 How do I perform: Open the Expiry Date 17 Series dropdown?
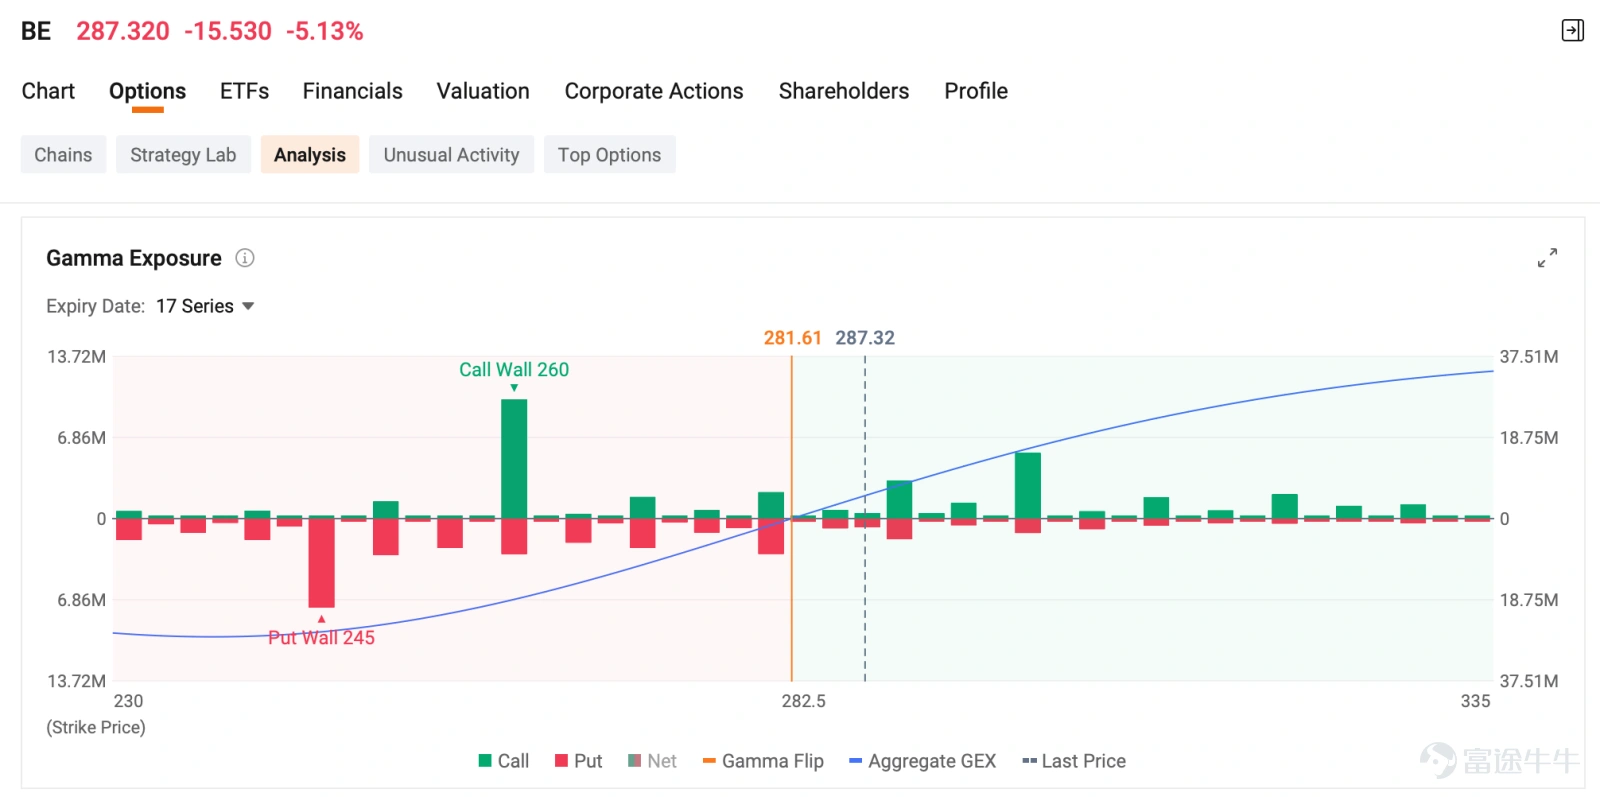point(205,306)
